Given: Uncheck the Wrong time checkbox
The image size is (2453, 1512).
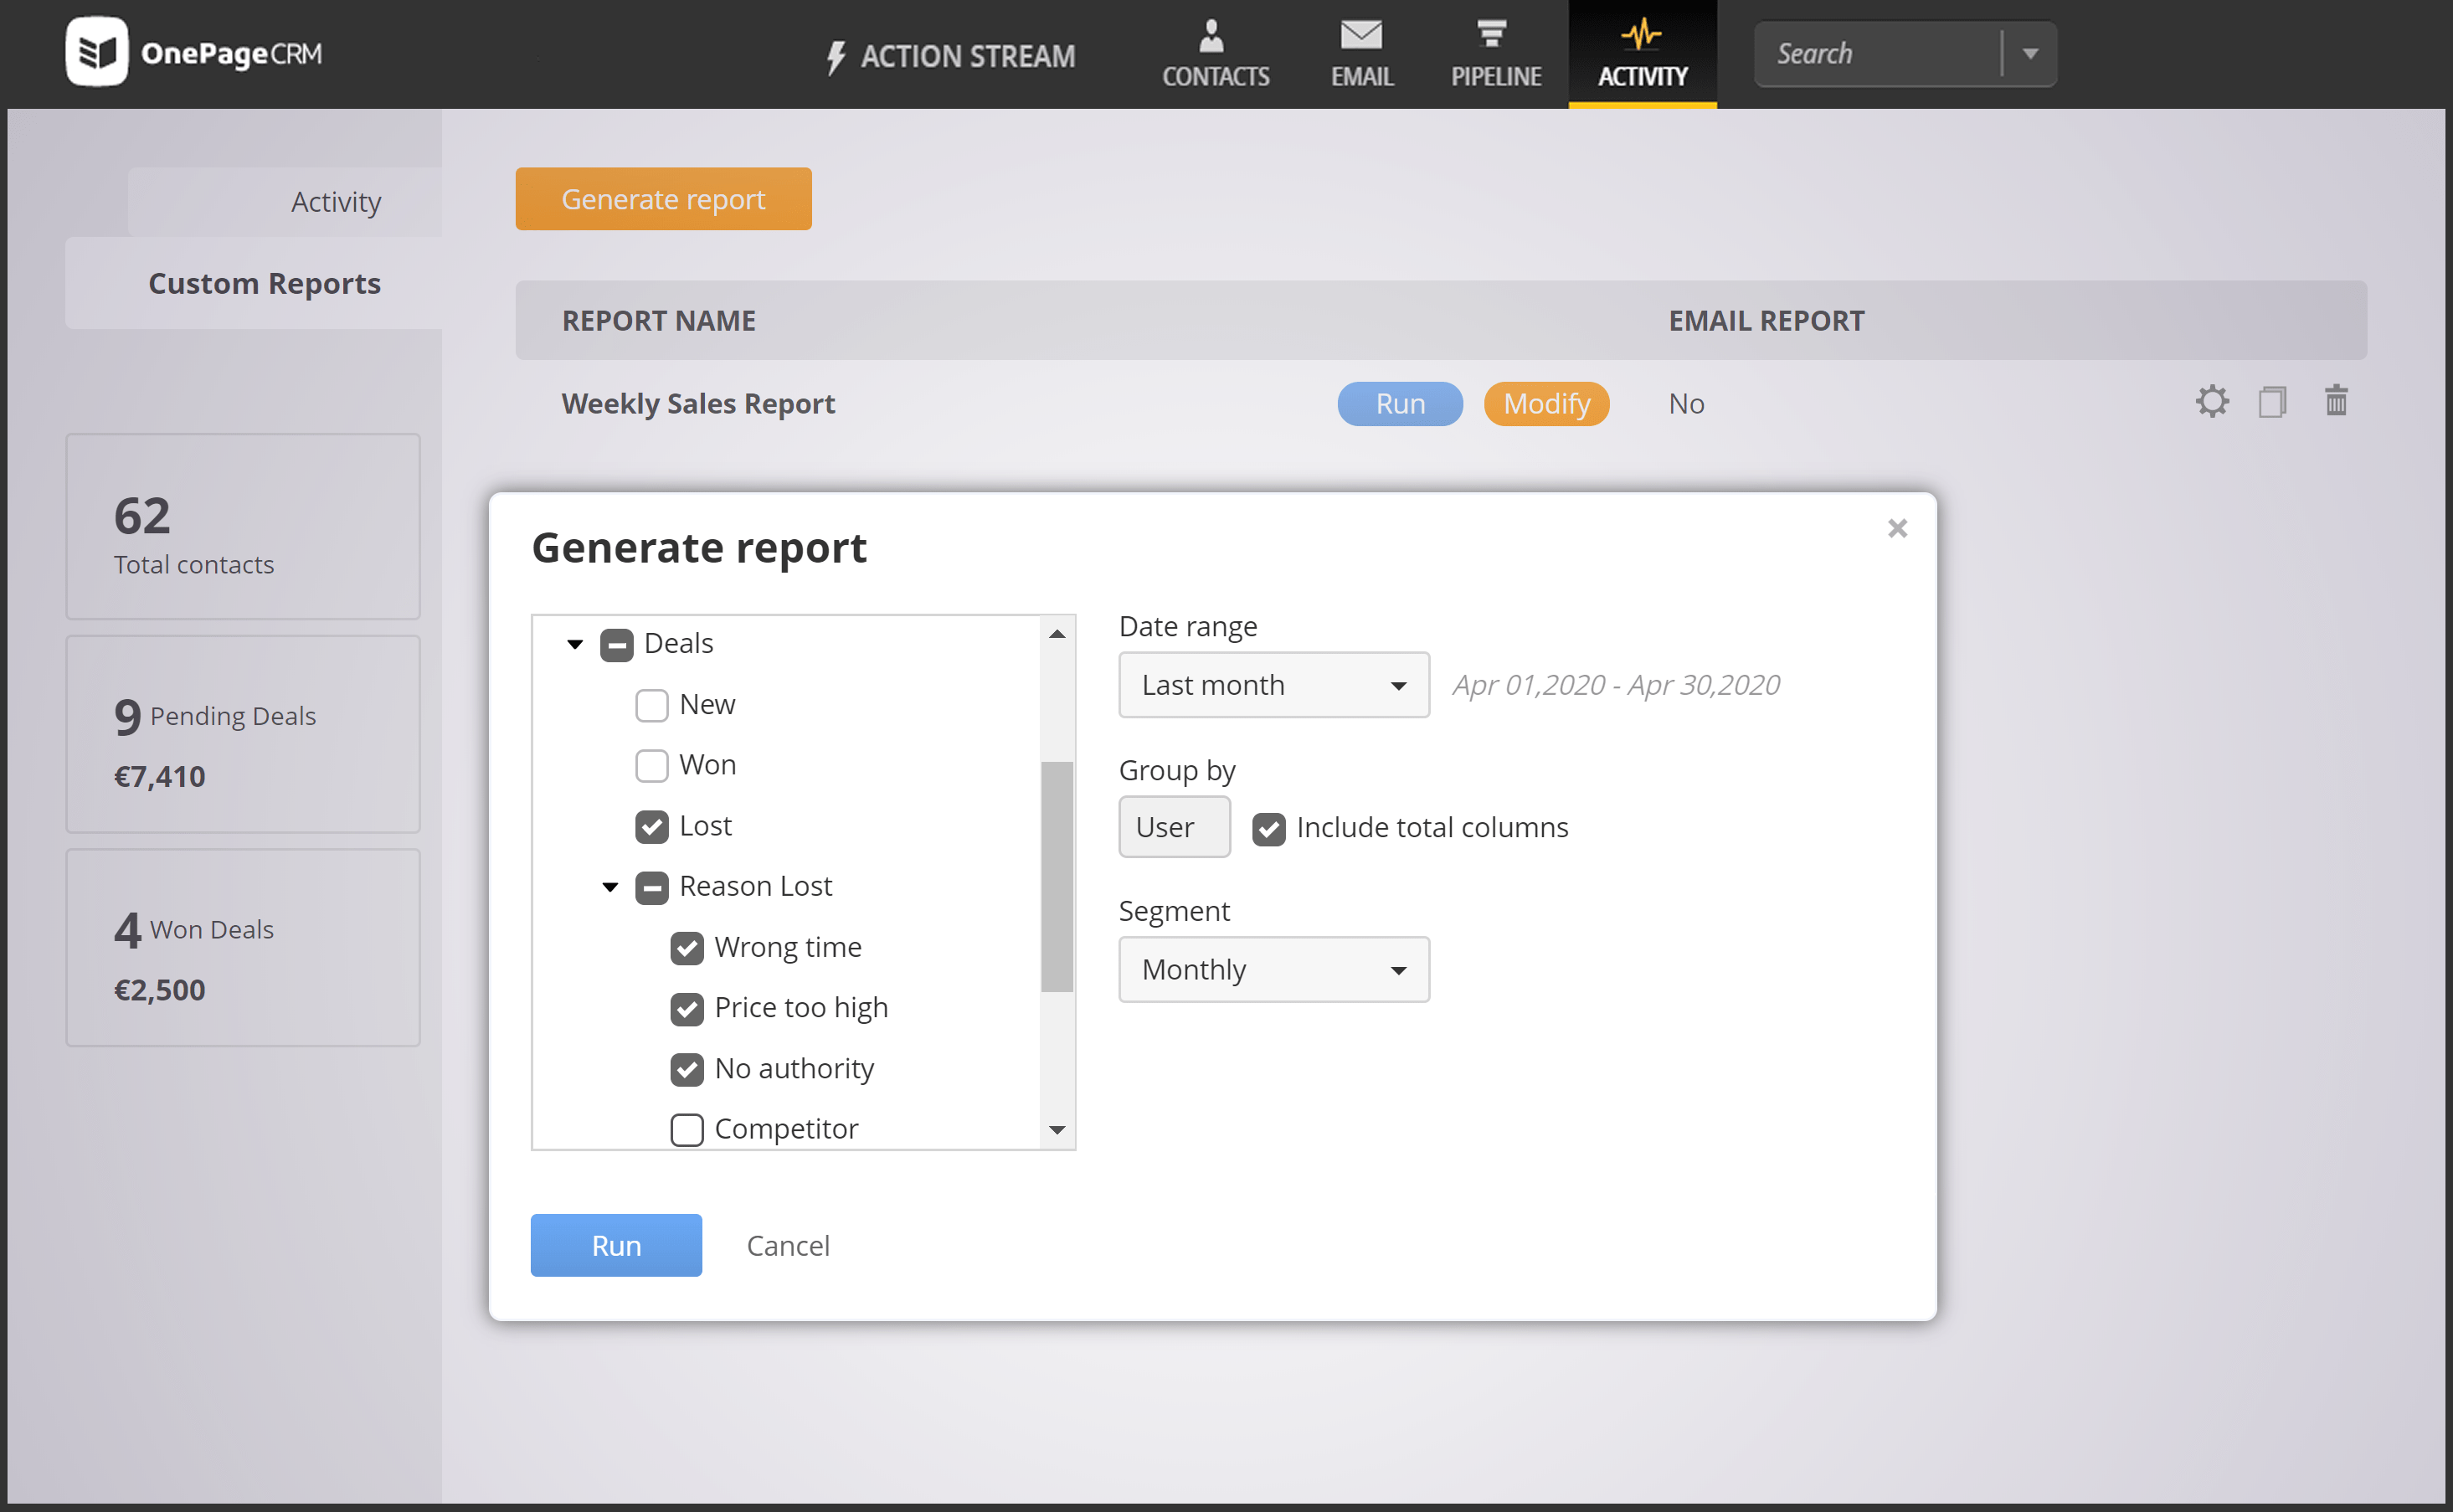Looking at the screenshot, I should click(x=687, y=948).
